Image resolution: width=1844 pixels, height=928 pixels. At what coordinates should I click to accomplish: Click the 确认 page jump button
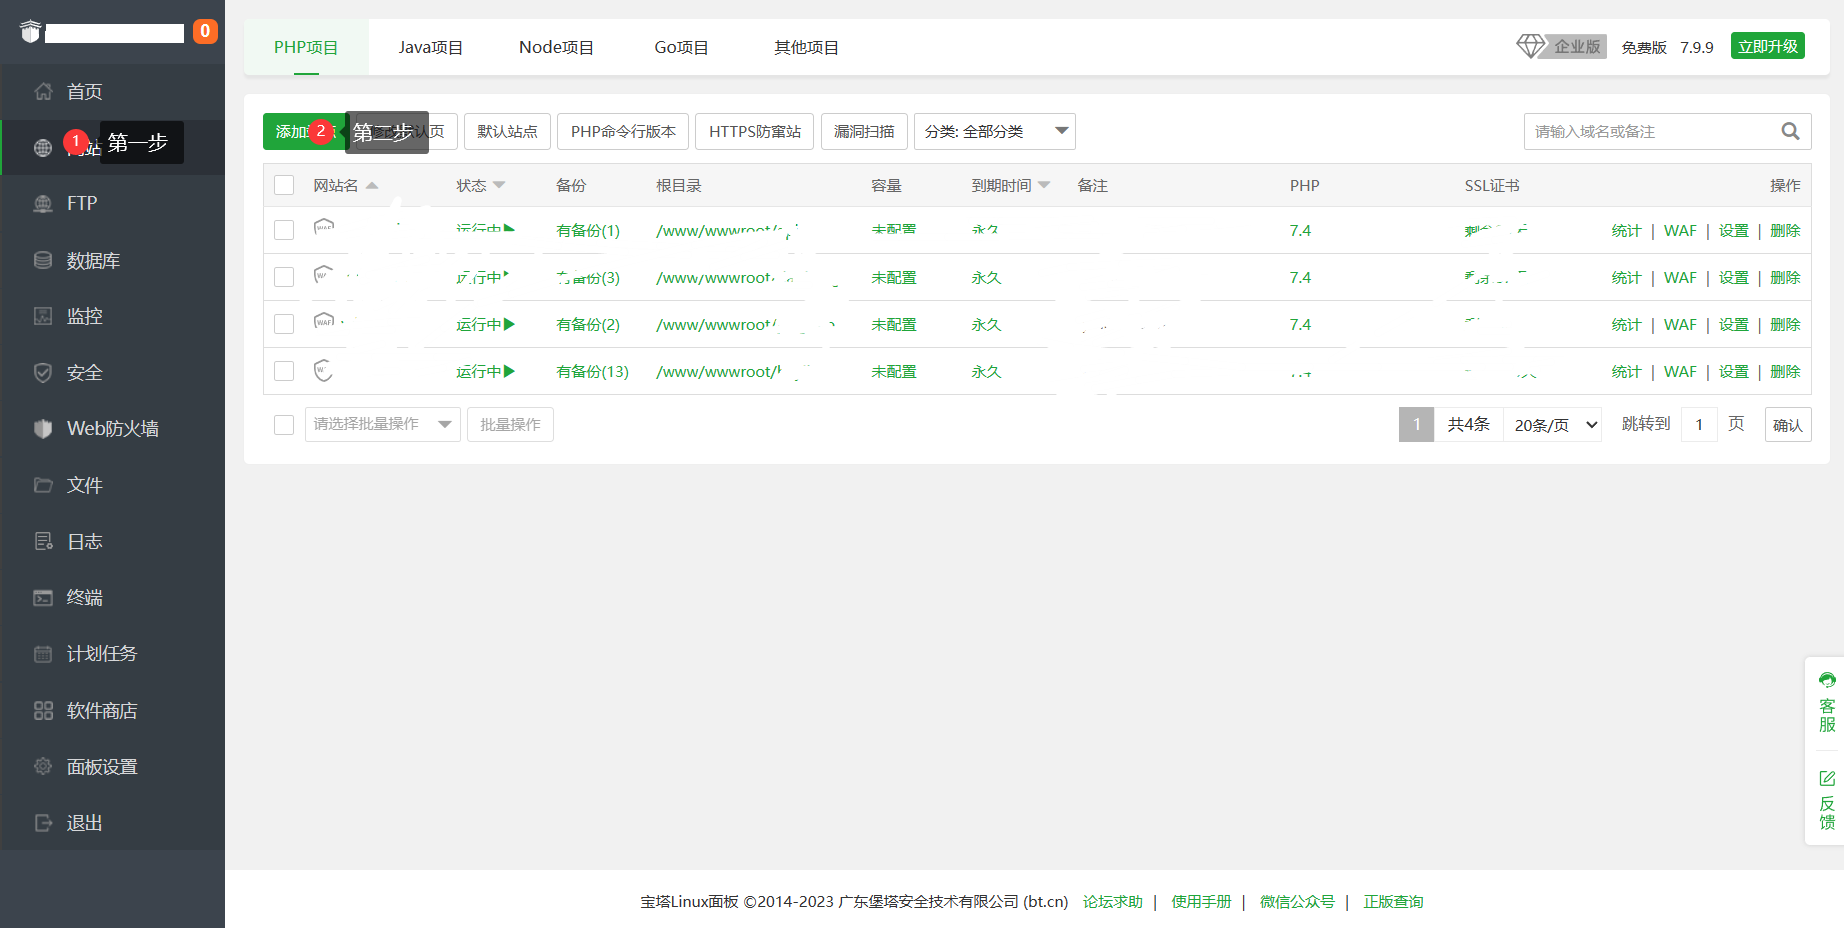(x=1788, y=425)
